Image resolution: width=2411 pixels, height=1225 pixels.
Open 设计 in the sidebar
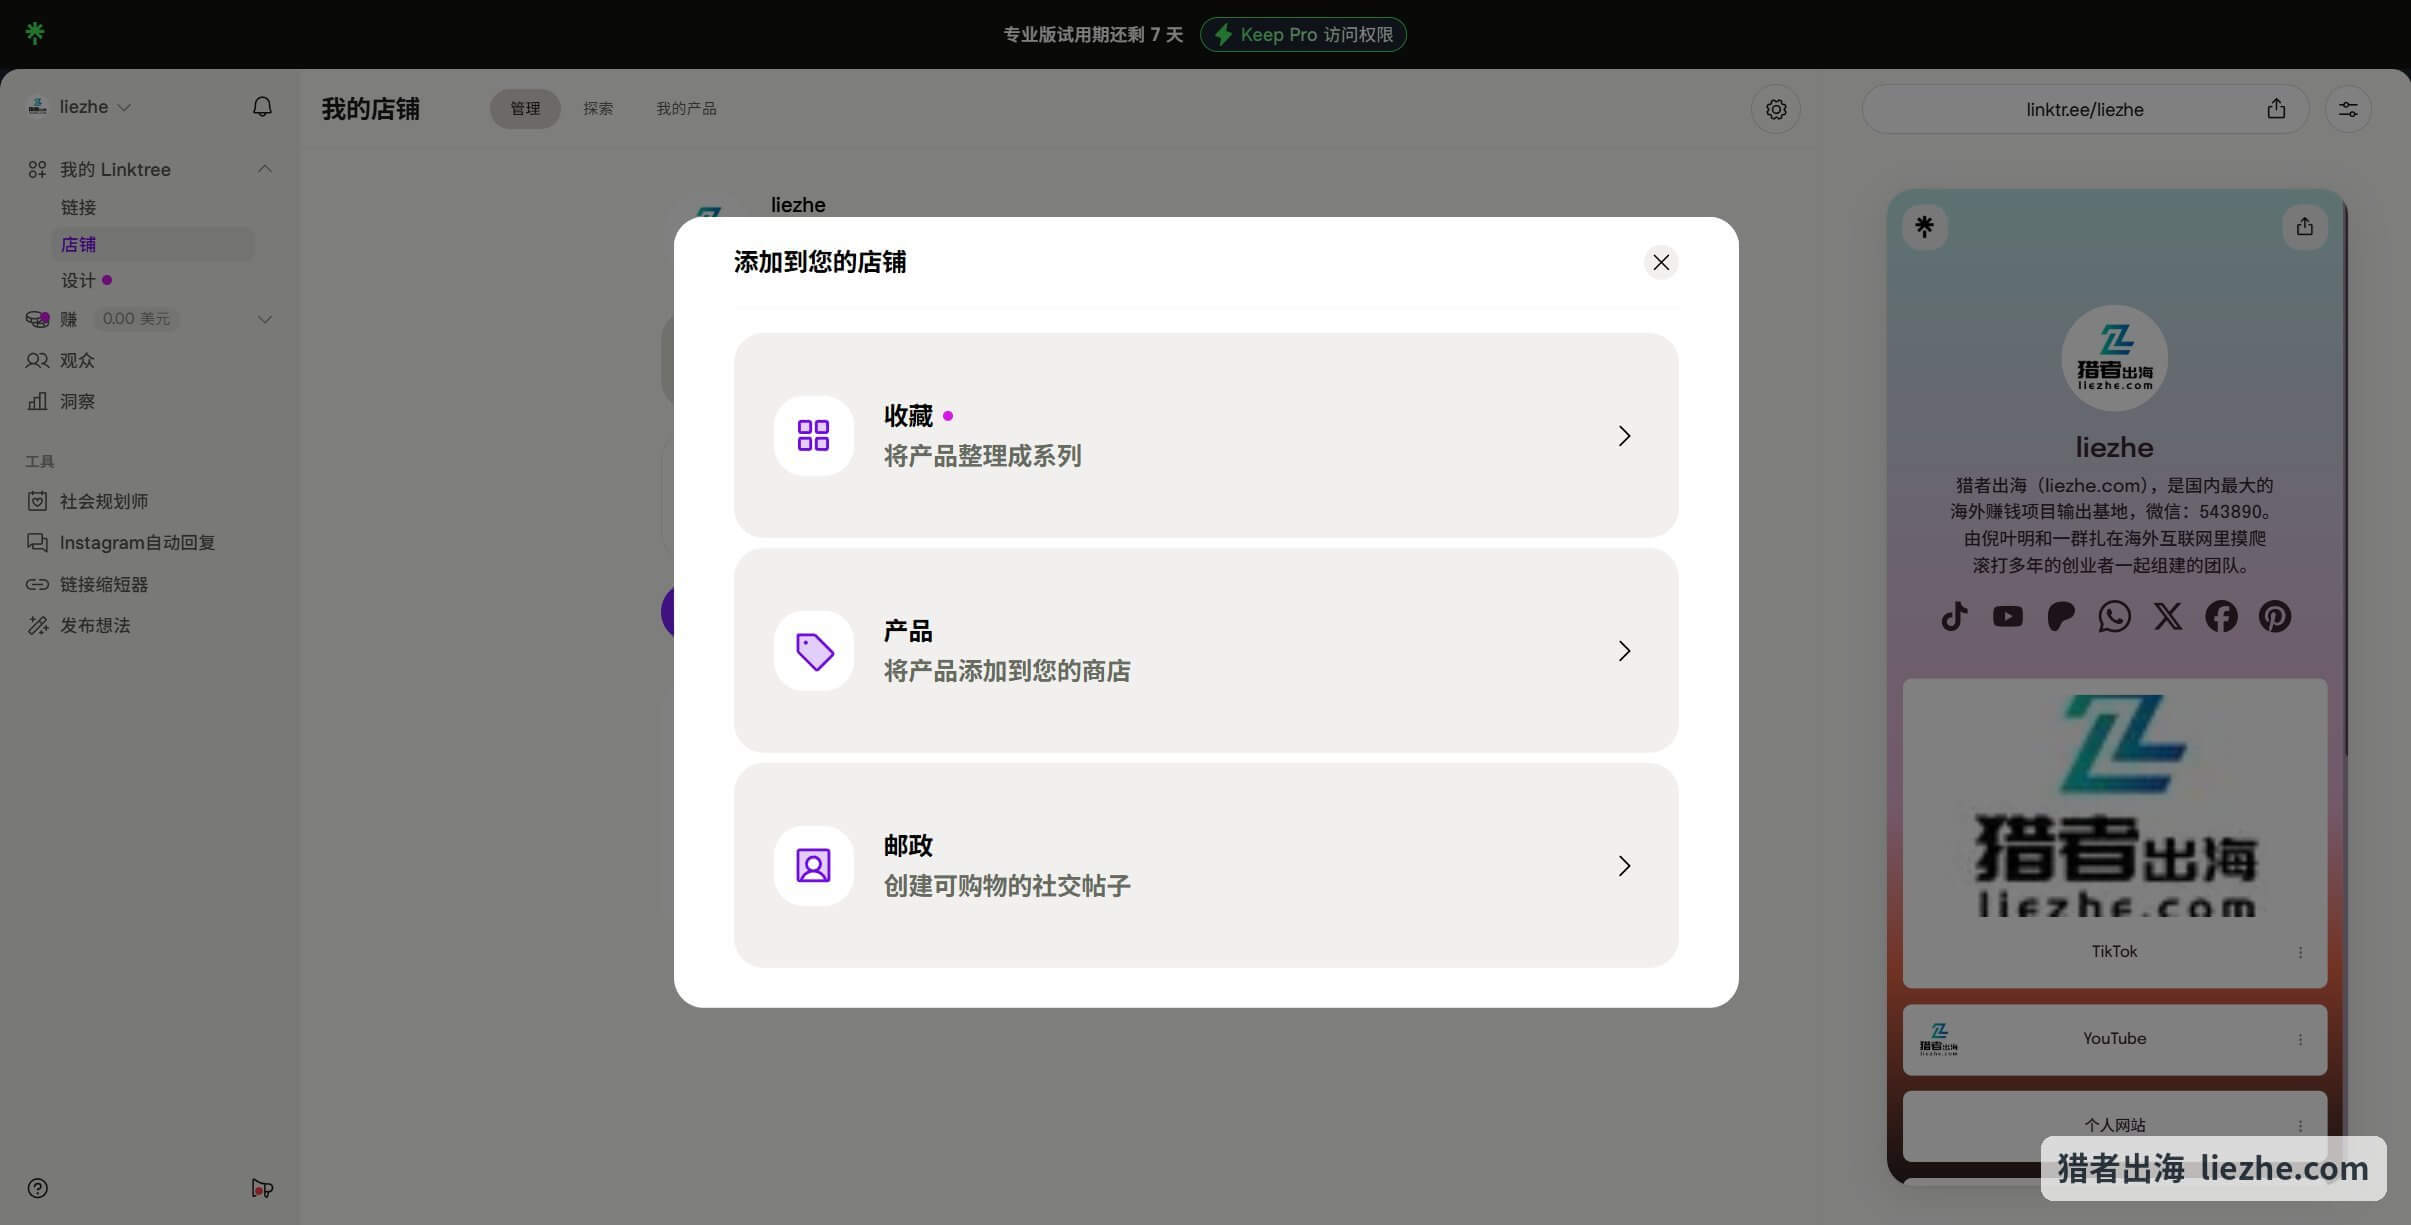[x=78, y=281]
